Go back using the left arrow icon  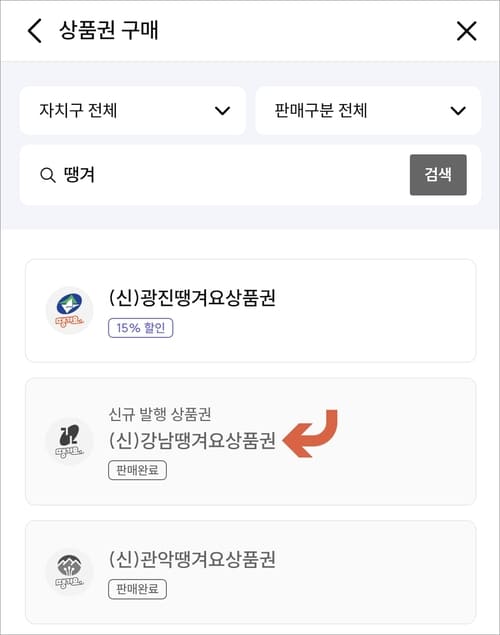click(x=35, y=31)
